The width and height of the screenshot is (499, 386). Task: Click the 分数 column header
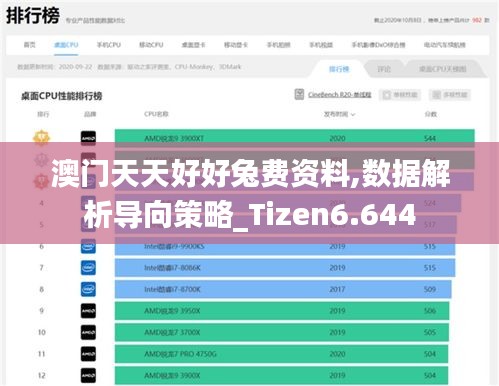[x=430, y=114]
